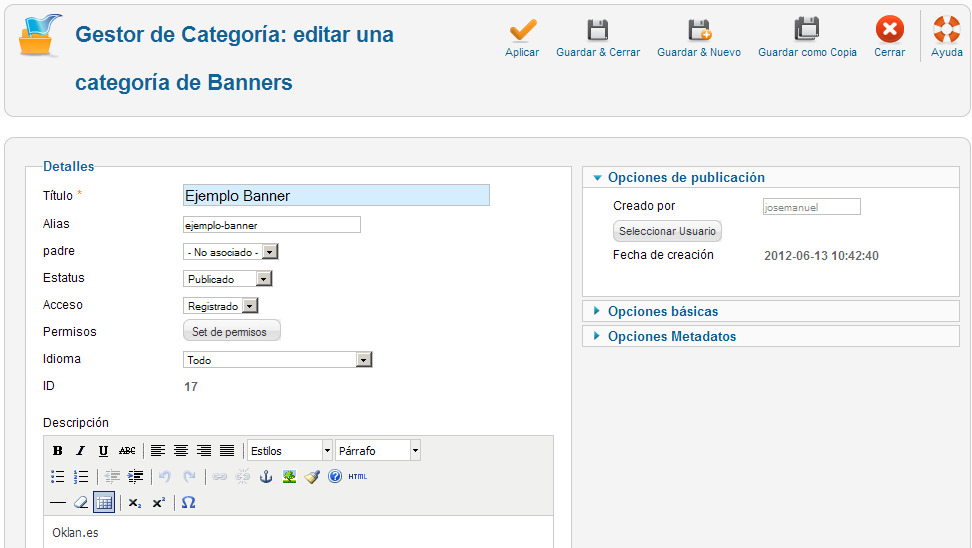Expand Opciones Metadatos panel
The image size is (972, 548).
(x=771, y=337)
